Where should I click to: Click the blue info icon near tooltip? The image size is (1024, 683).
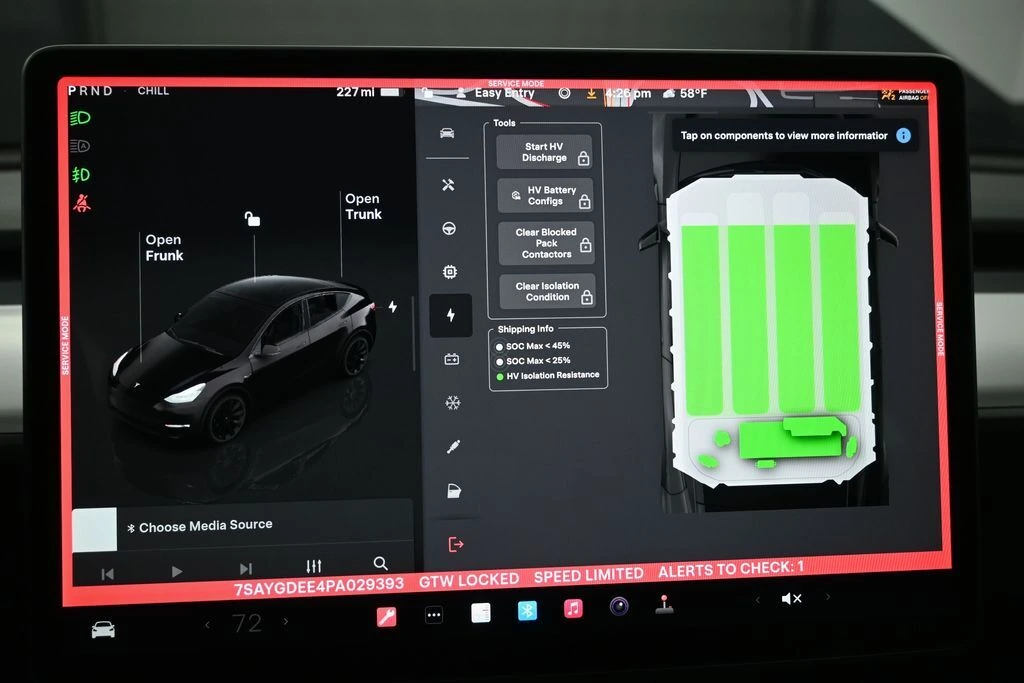pos(903,135)
